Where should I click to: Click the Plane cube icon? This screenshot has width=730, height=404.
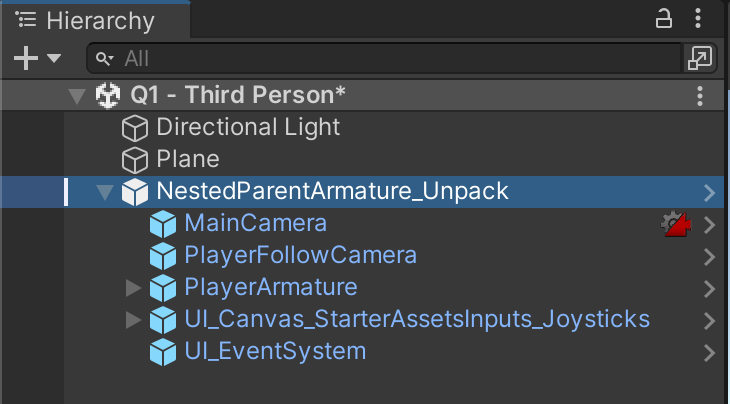coord(134,160)
